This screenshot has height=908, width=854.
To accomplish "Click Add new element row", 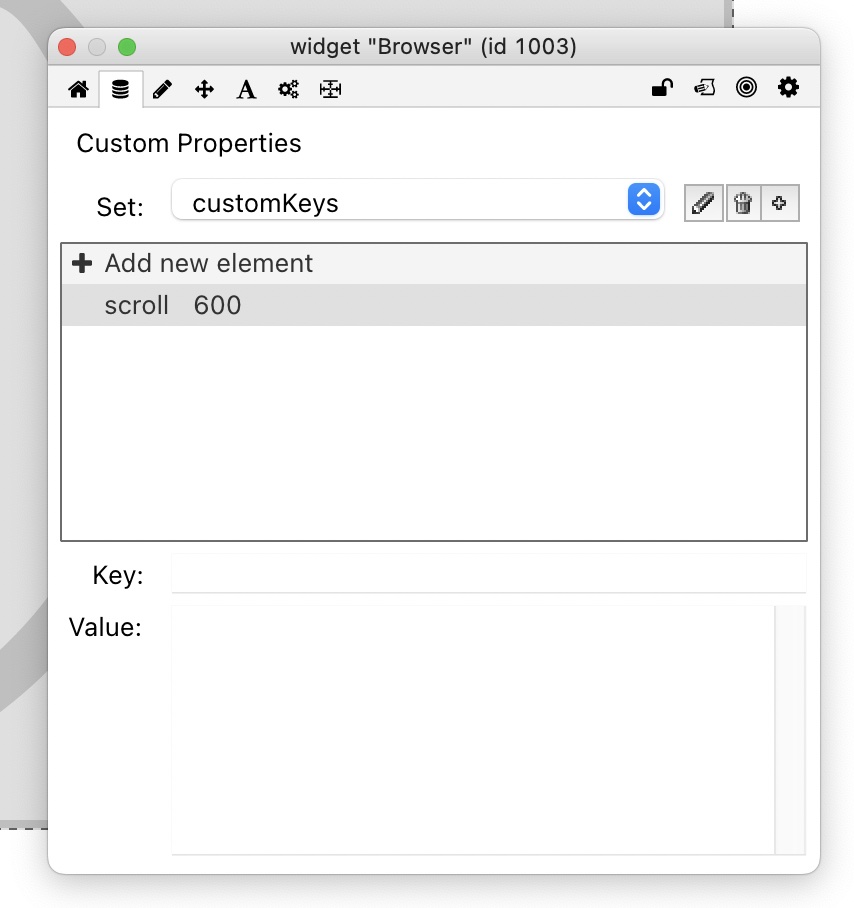I will [434, 263].
